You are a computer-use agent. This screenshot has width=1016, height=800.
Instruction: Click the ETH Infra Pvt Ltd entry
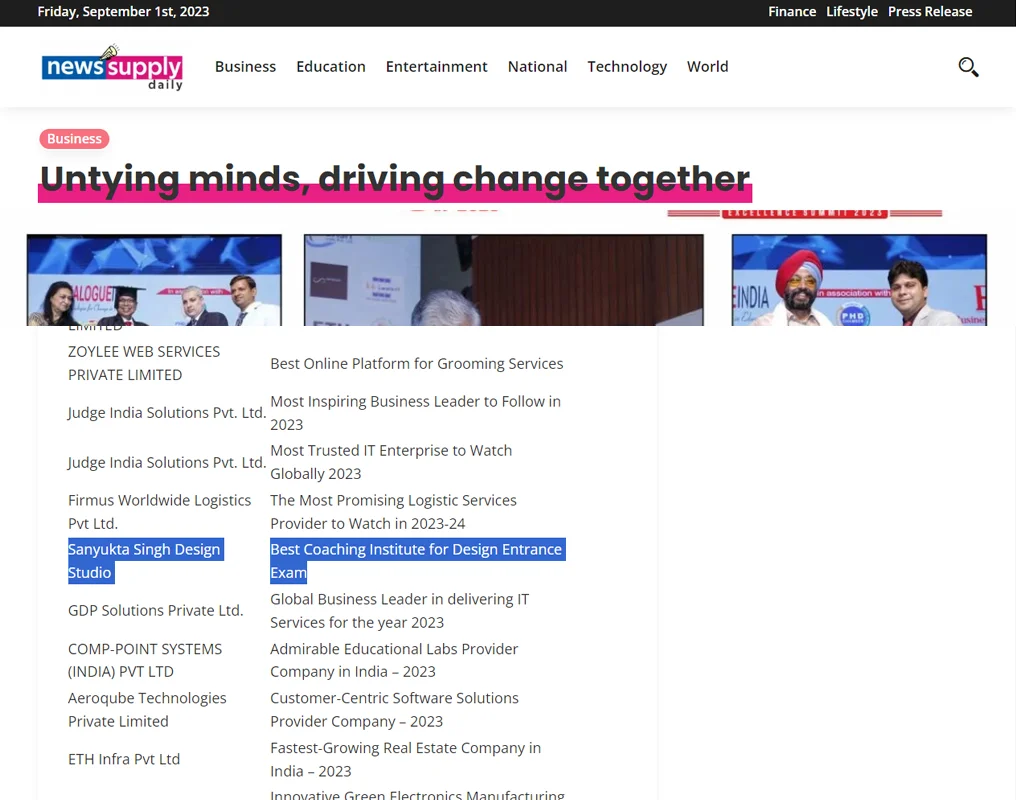pyautogui.click(x=124, y=759)
